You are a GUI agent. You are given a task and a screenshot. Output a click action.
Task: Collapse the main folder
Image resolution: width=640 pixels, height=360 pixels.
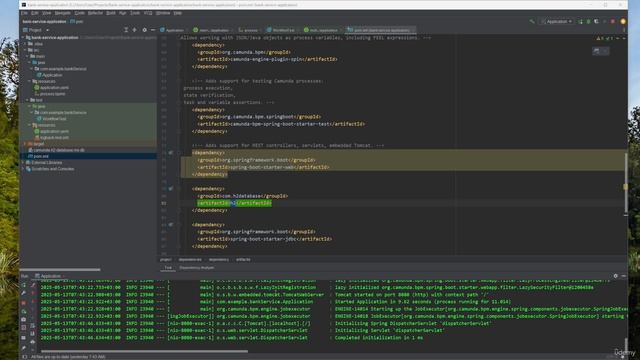(x=28, y=56)
